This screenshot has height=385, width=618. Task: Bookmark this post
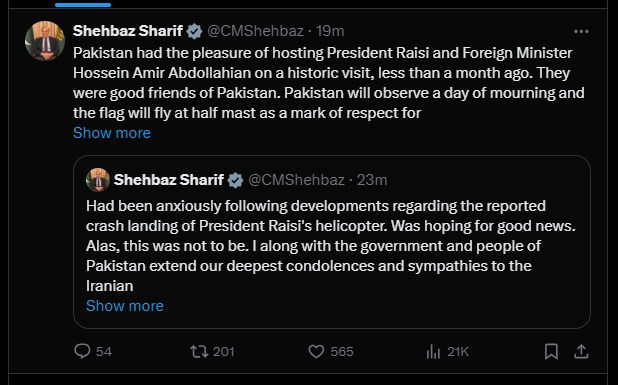(x=551, y=351)
